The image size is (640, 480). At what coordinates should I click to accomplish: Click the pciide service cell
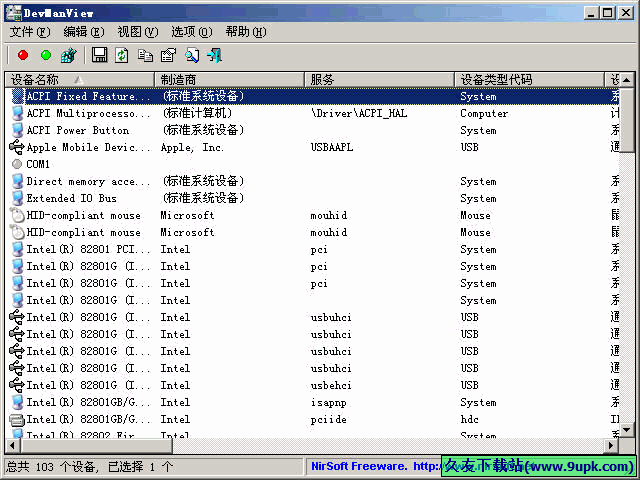(328, 420)
